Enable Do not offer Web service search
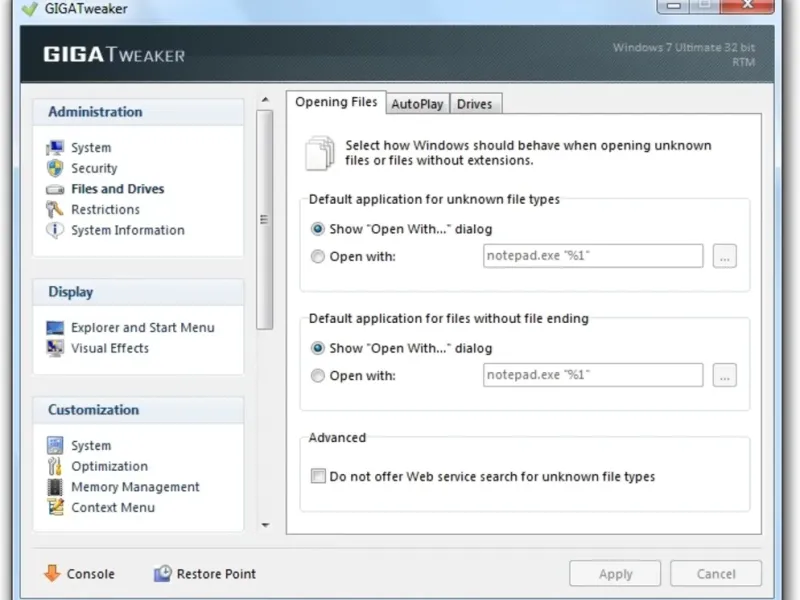 318,476
